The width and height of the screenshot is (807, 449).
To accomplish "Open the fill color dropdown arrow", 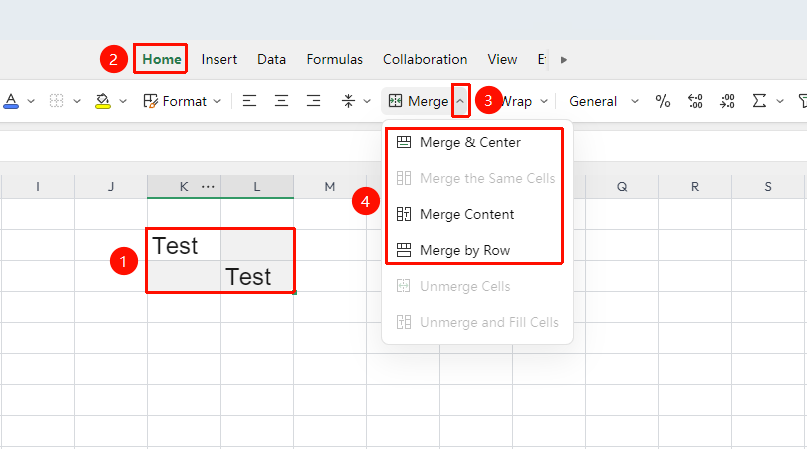I will 122,101.
